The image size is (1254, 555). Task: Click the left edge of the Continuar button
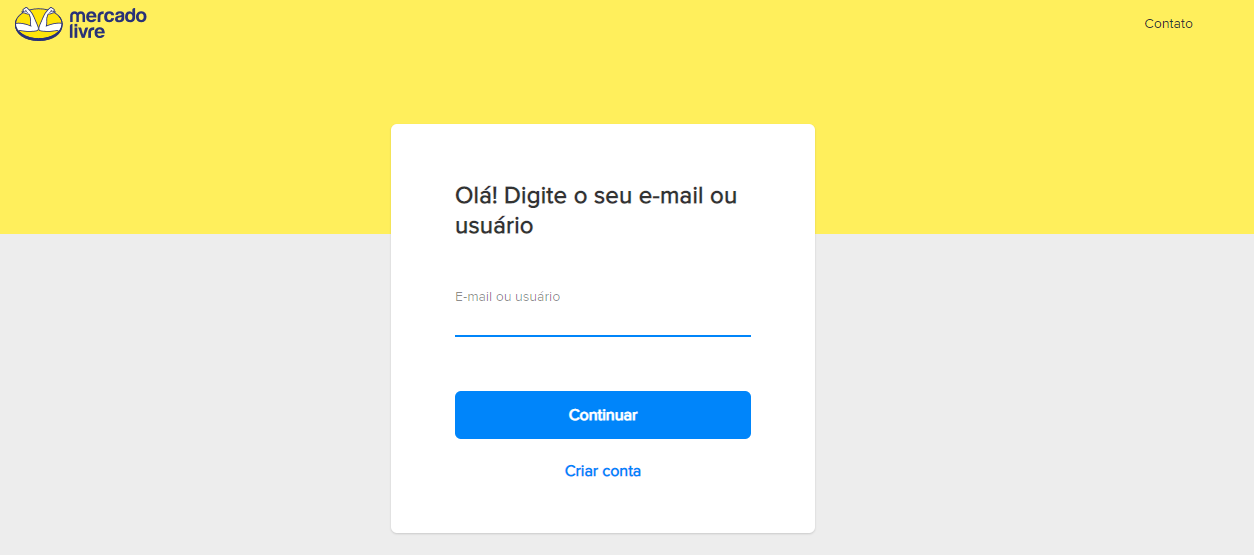point(461,415)
